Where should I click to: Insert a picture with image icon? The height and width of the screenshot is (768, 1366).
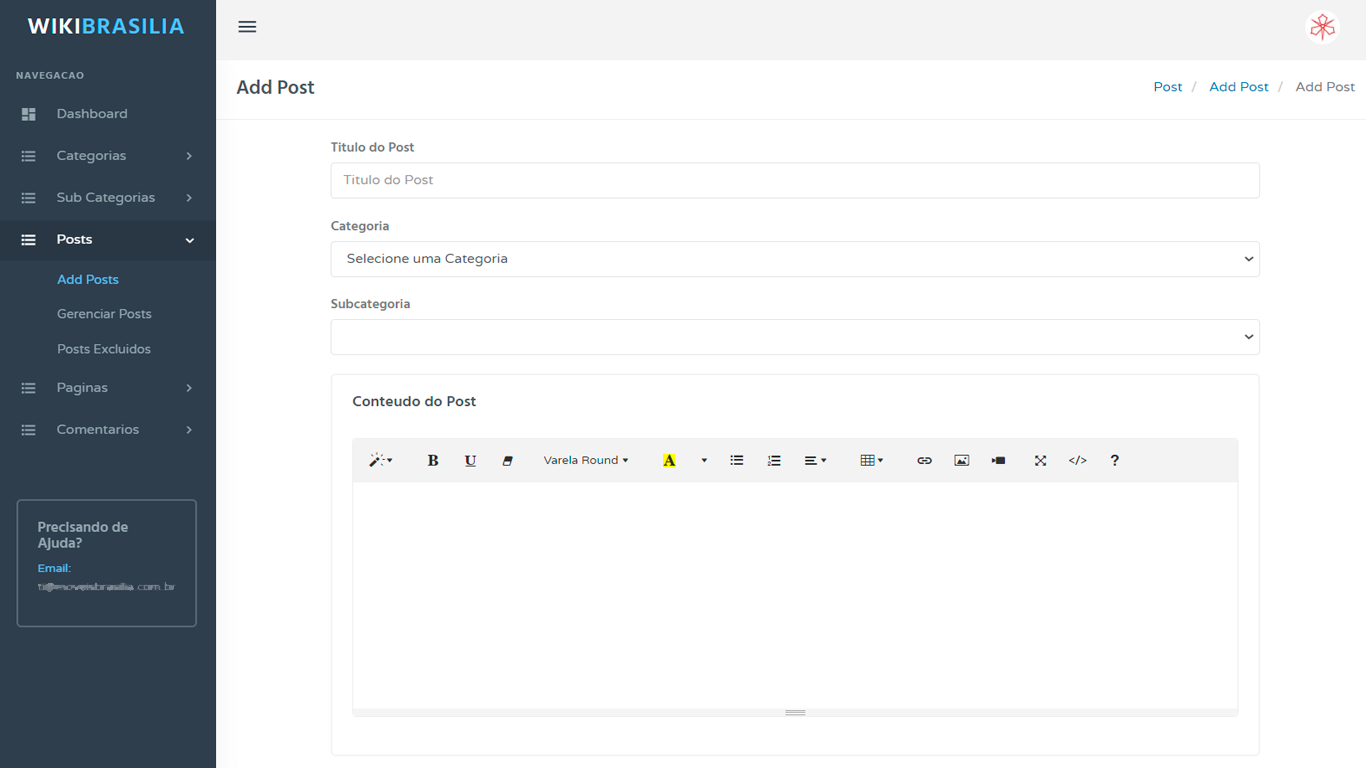[x=961, y=460]
